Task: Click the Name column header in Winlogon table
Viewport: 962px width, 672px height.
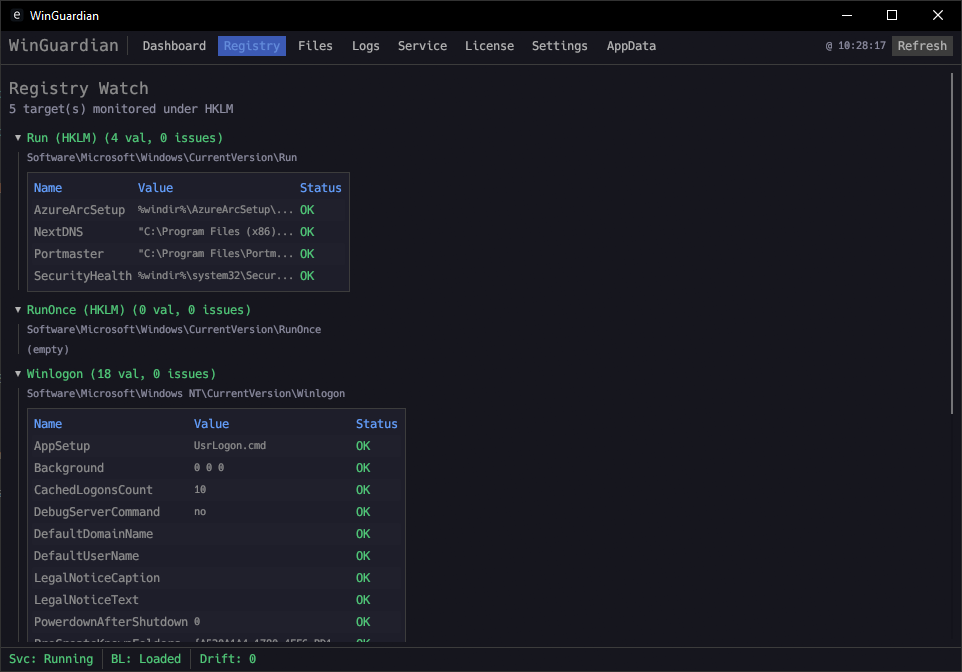Action: 48,424
